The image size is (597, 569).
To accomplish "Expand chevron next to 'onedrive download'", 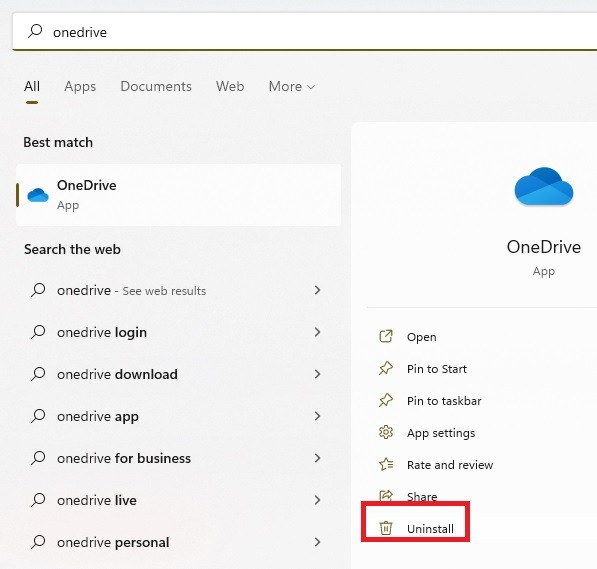I will (x=317, y=374).
